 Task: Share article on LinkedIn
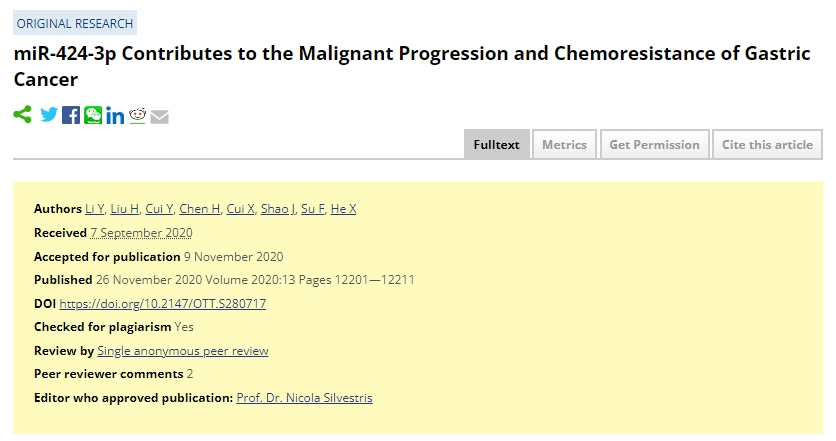coord(115,115)
